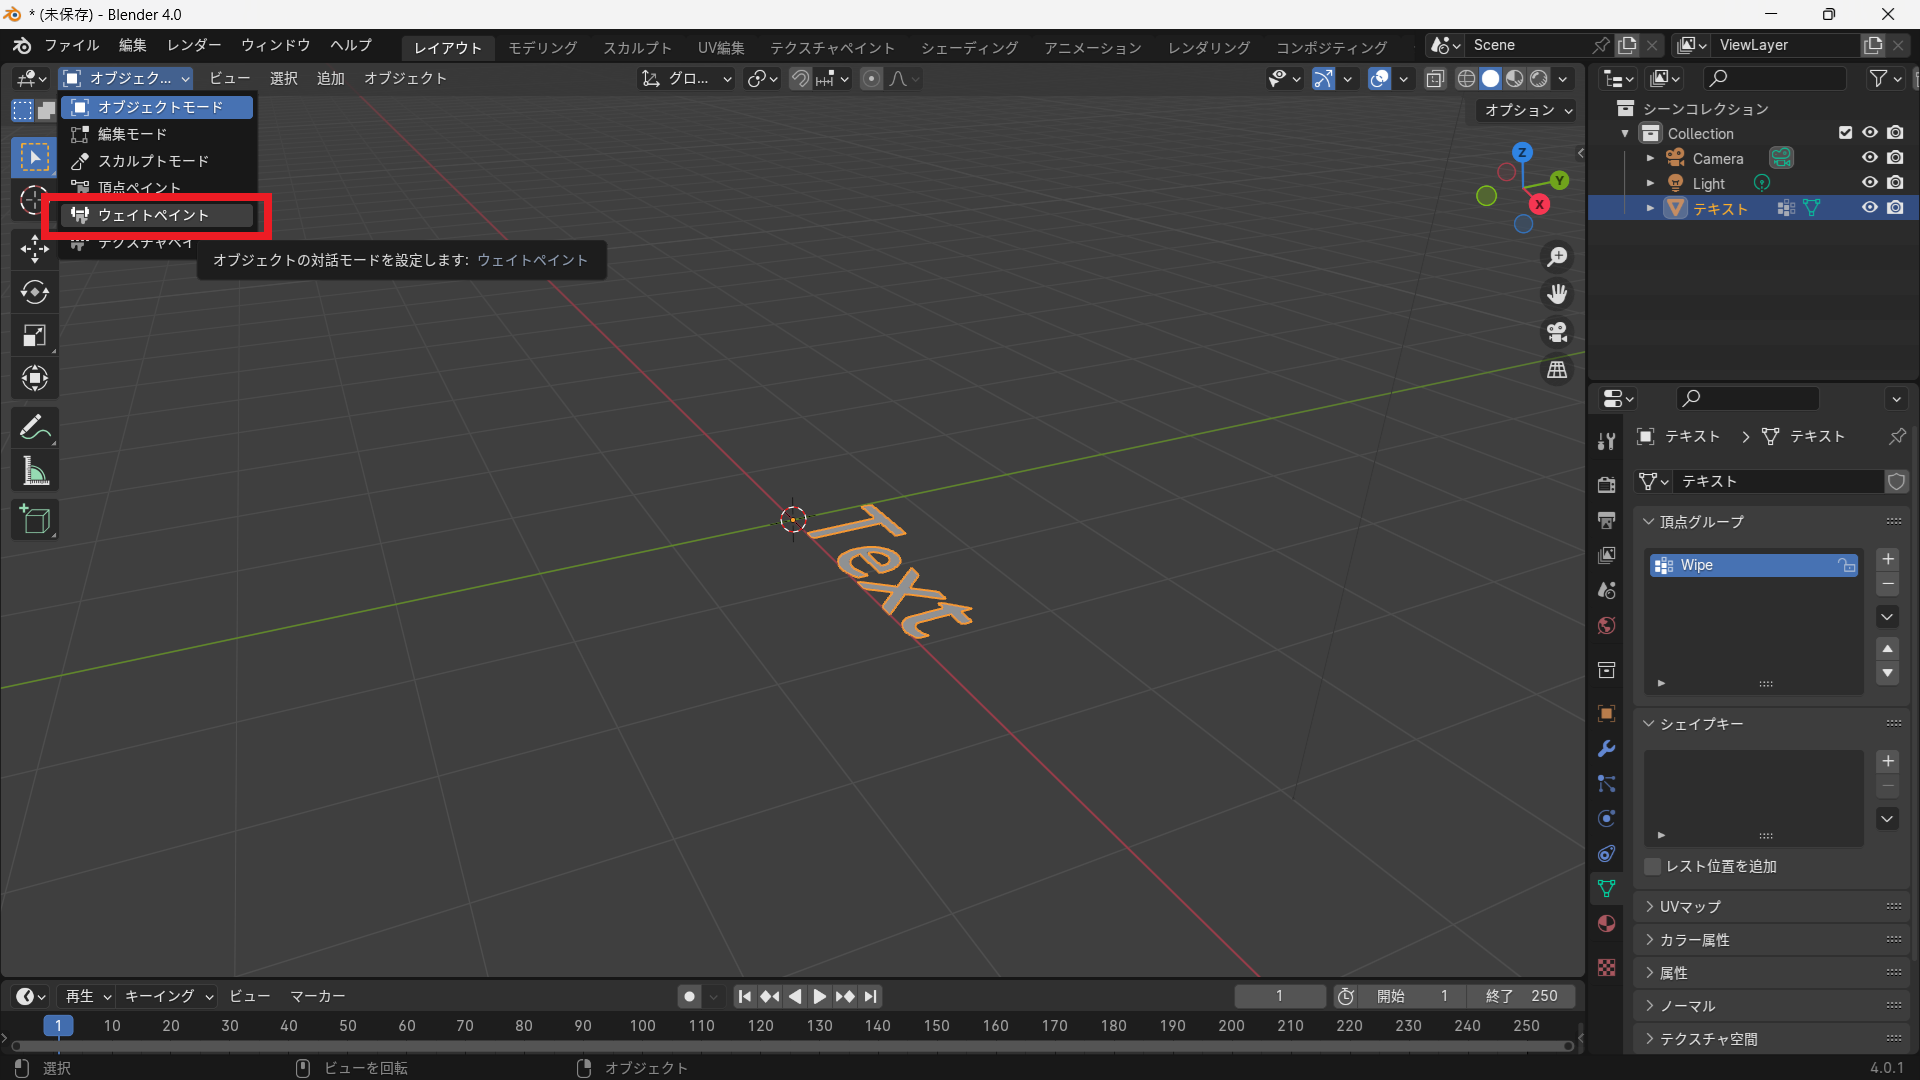Open the オプション dropdown
Screen dimensions: 1920x1080
tap(1527, 110)
